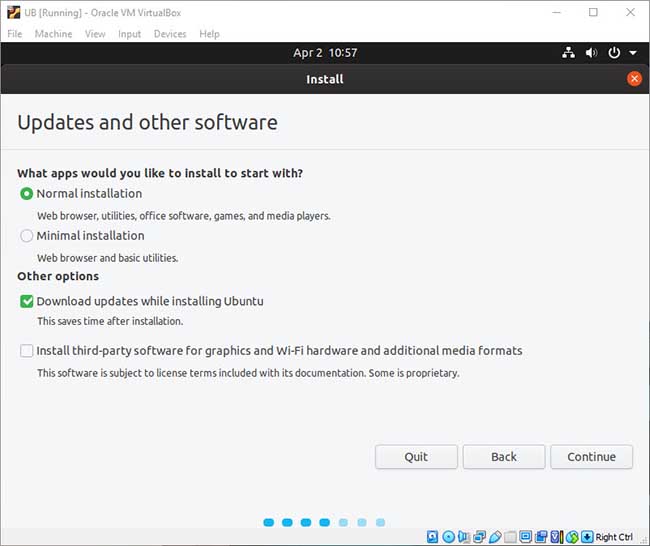Click the 'Web browser and basic utilities.' text

(108, 258)
